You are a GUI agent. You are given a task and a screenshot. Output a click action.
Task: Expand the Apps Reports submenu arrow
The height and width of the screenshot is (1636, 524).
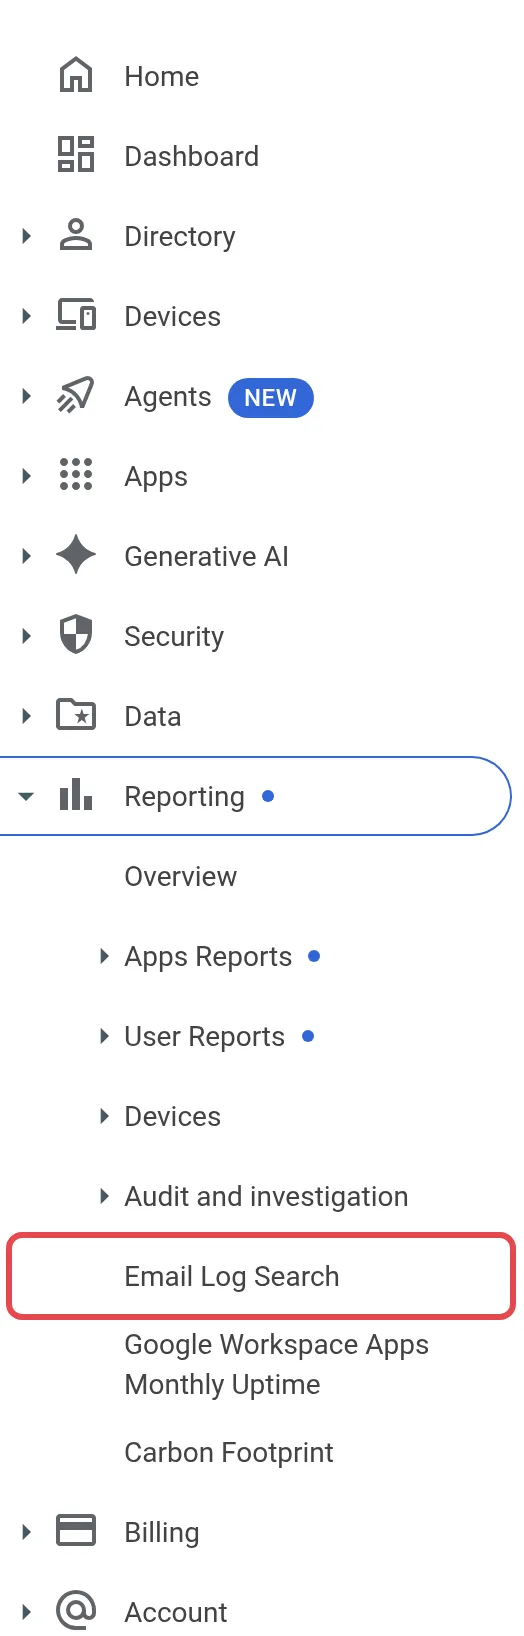(104, 956)
